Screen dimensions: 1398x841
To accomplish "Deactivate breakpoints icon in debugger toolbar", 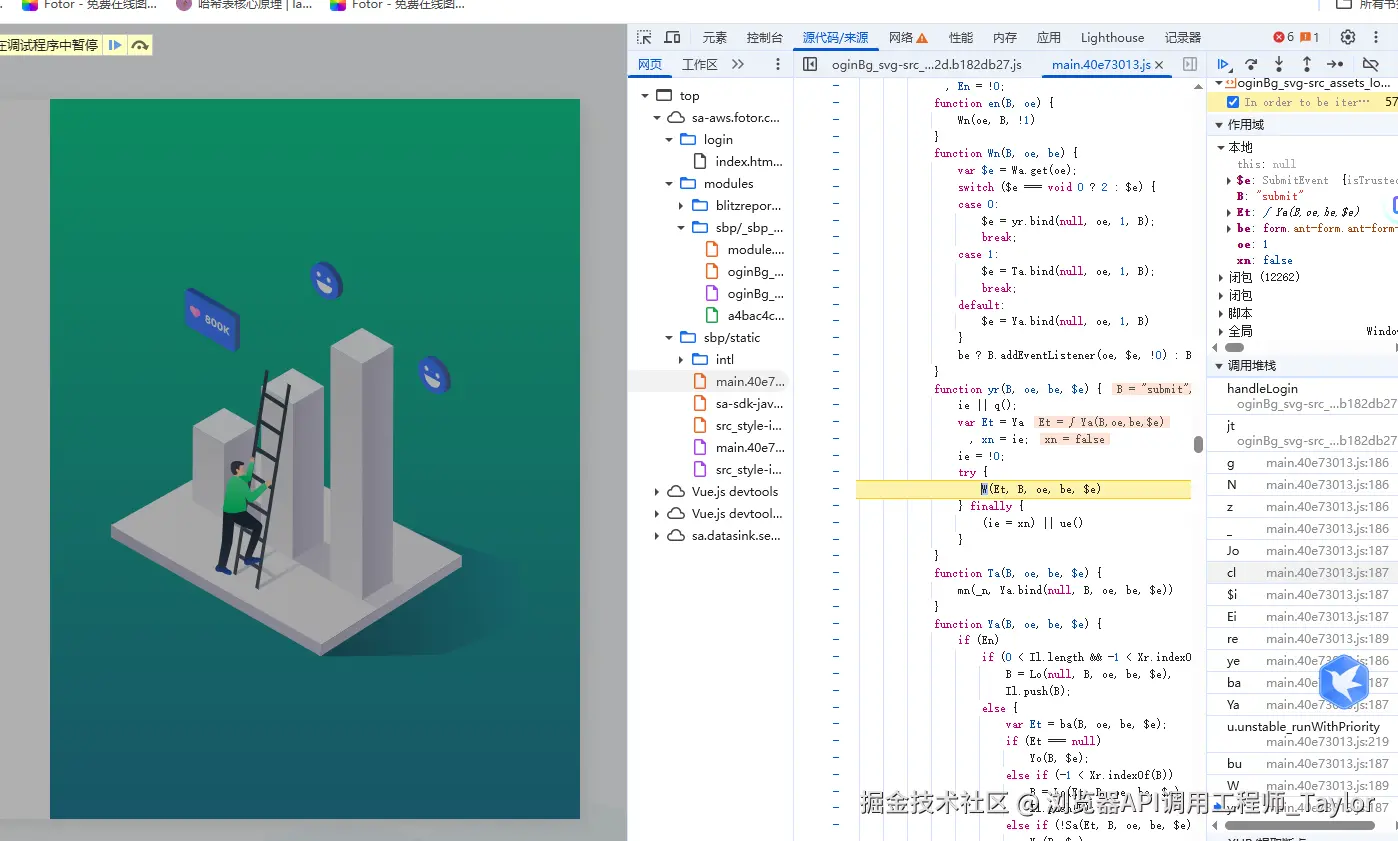I will (1370, 64).
